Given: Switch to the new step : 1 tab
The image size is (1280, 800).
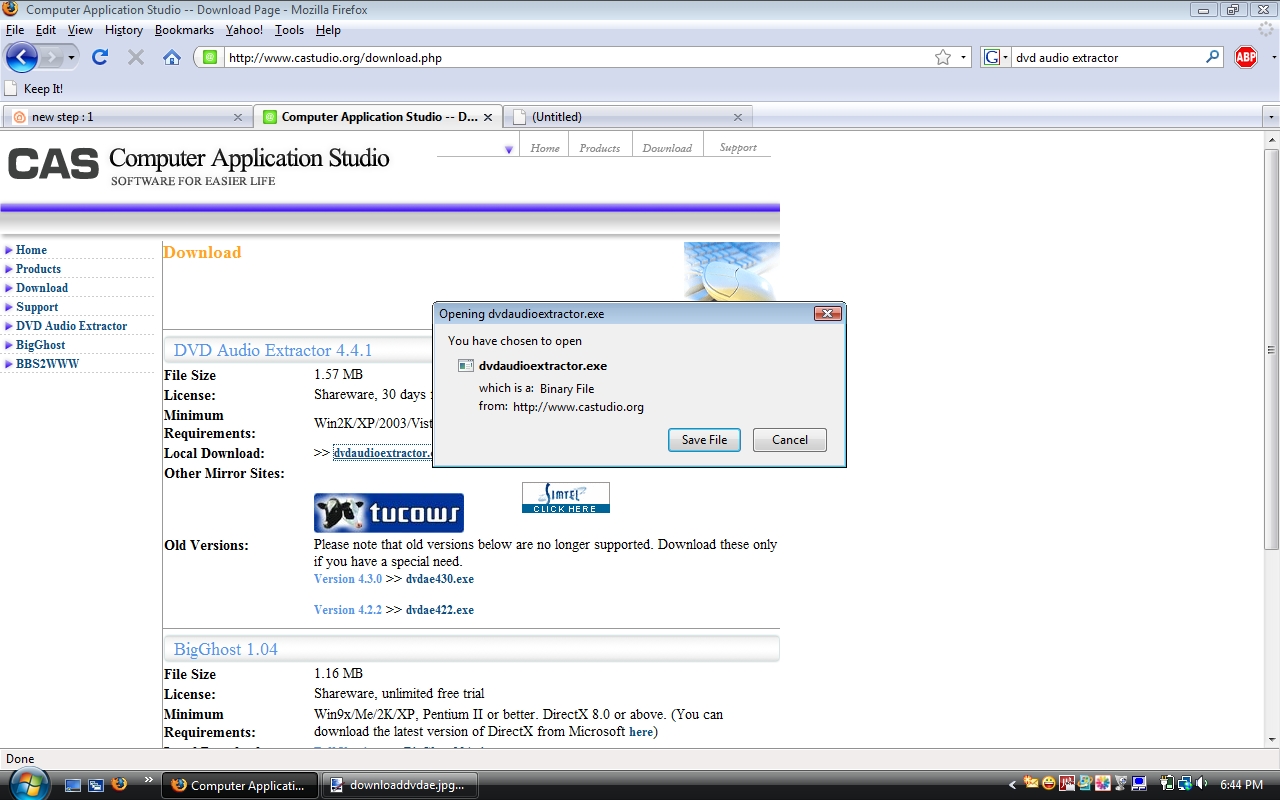Looking at the screenshot, I should pyautogui.click(x=126, y=117).
